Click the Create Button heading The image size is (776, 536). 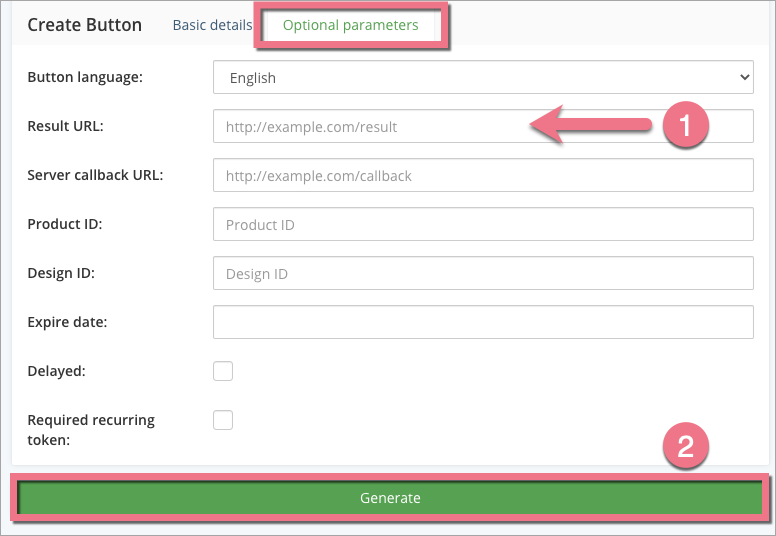point(85,25)
